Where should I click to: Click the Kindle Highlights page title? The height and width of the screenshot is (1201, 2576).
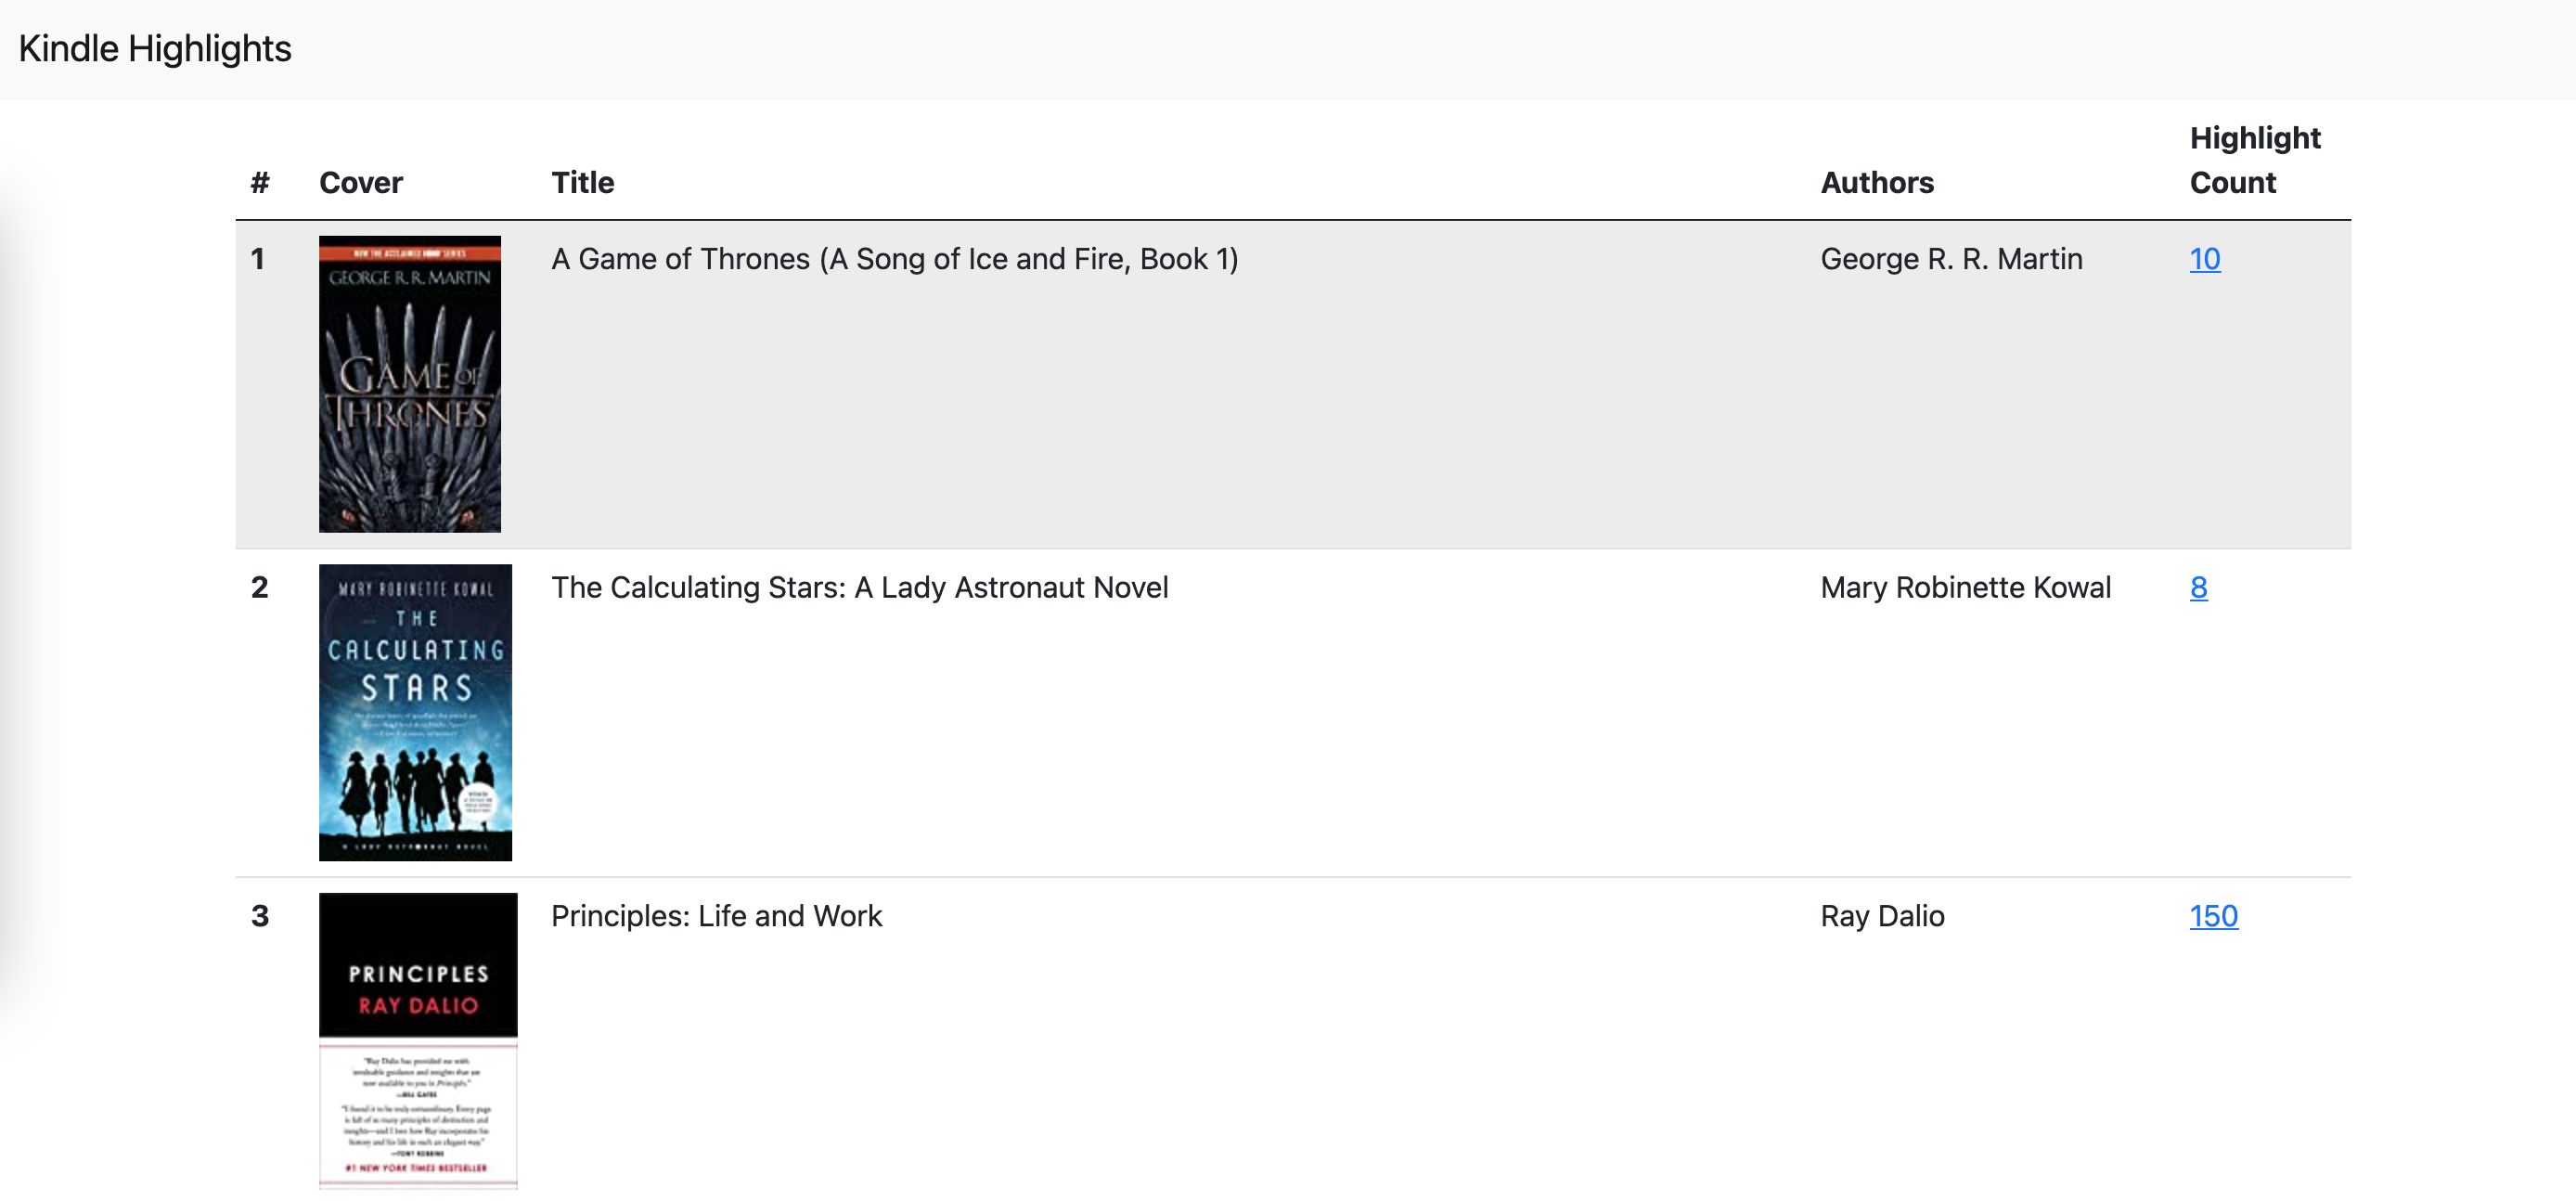(155, 48)
